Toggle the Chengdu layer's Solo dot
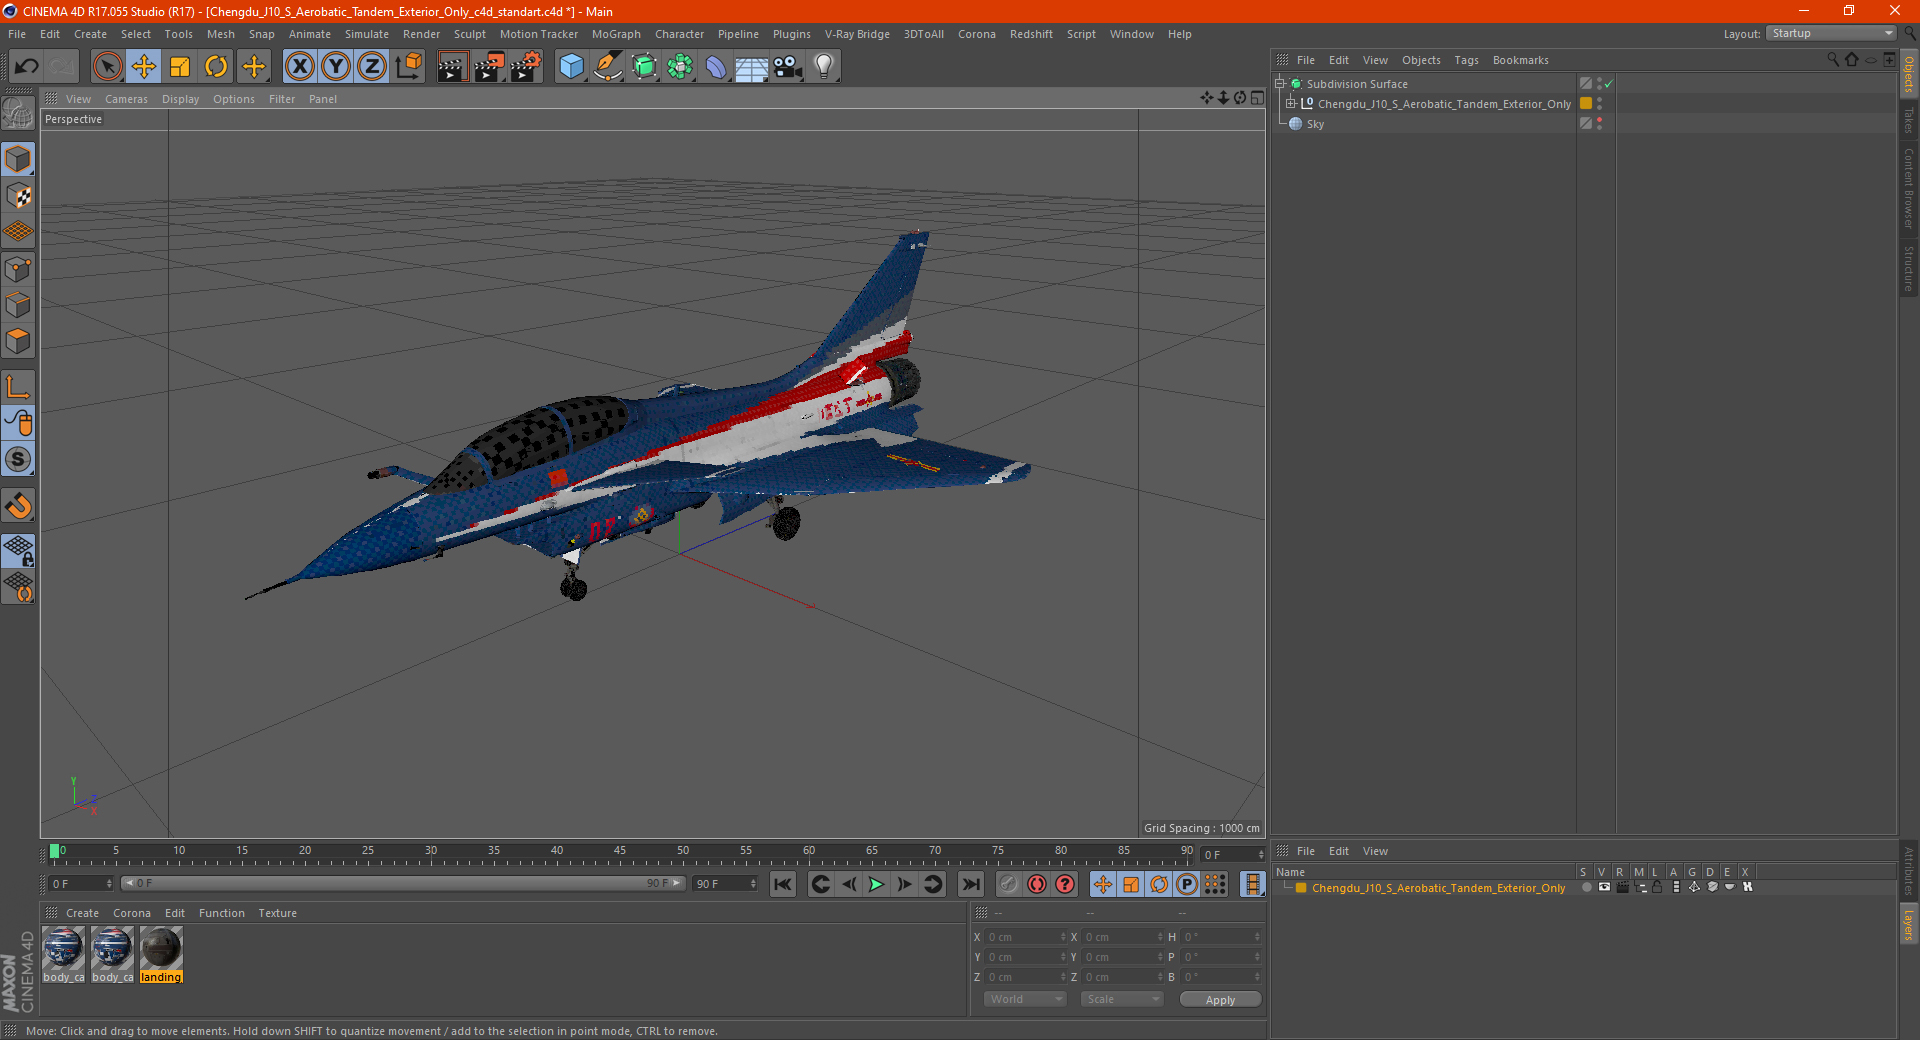1920x1040 pixels. 1586,887
